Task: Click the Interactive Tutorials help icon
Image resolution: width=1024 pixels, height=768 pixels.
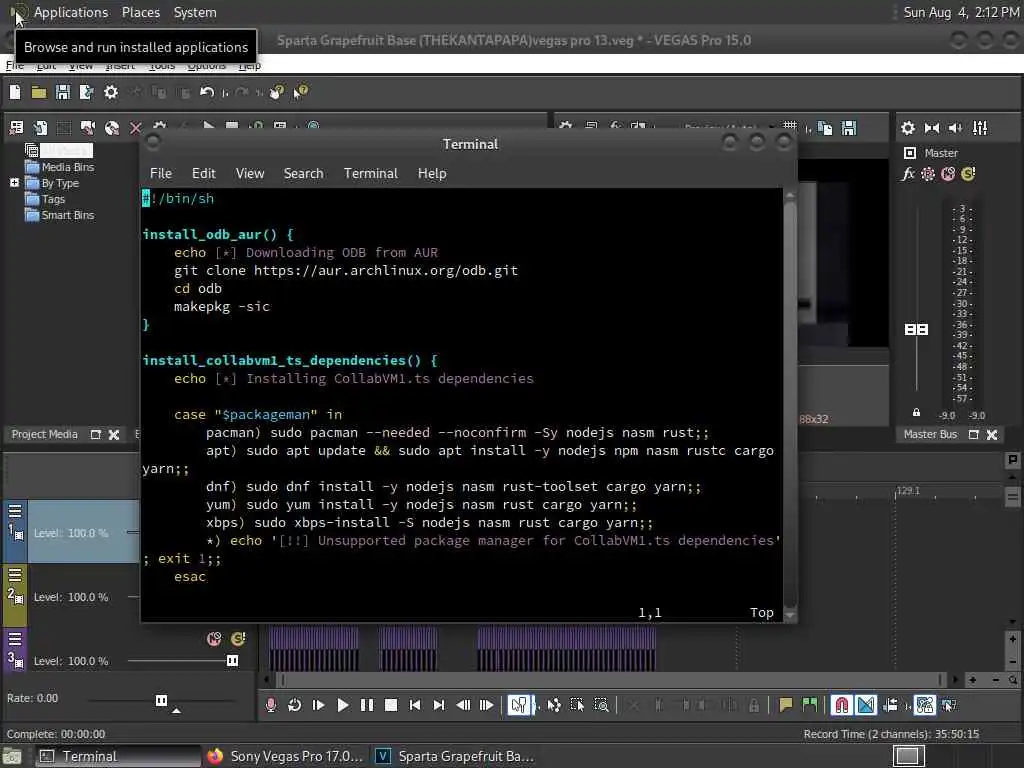Action: 277,92
